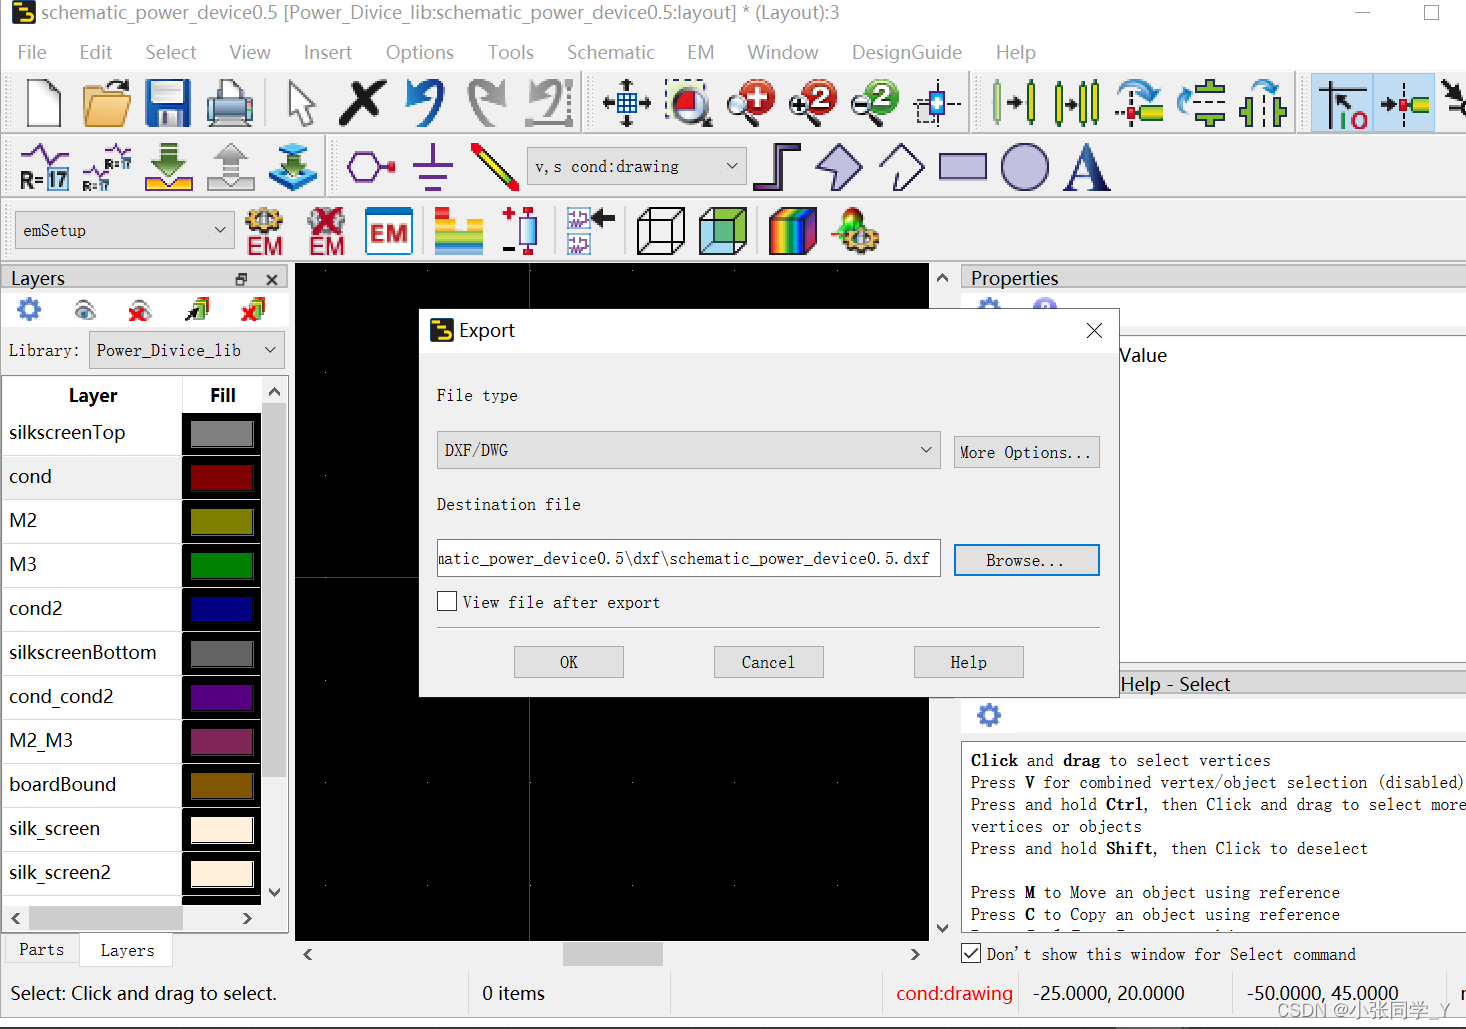Toggle View file after export checkbox
This screenshot has width=1466, height=1029.
(447, 601)
